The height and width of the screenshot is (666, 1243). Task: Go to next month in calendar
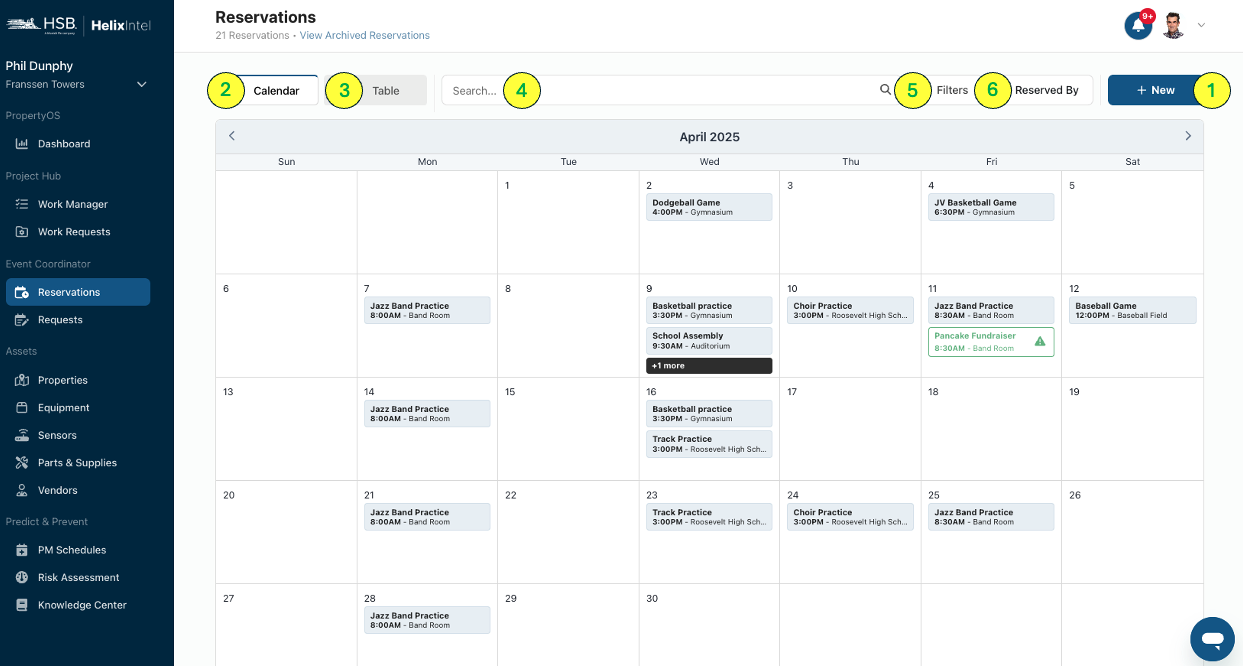1188,136
